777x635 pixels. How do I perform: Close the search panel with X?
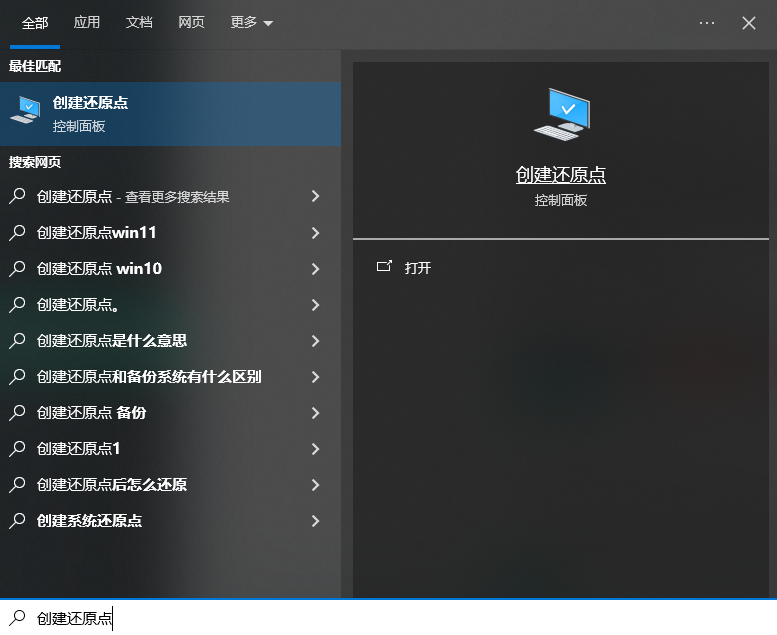pos(749,23)
